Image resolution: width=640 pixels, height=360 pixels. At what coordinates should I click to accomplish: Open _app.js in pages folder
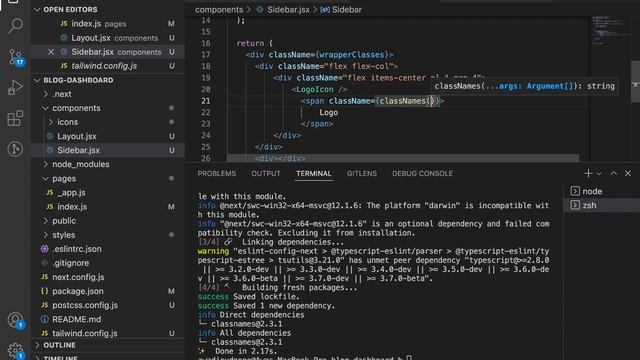pos(108,192)
